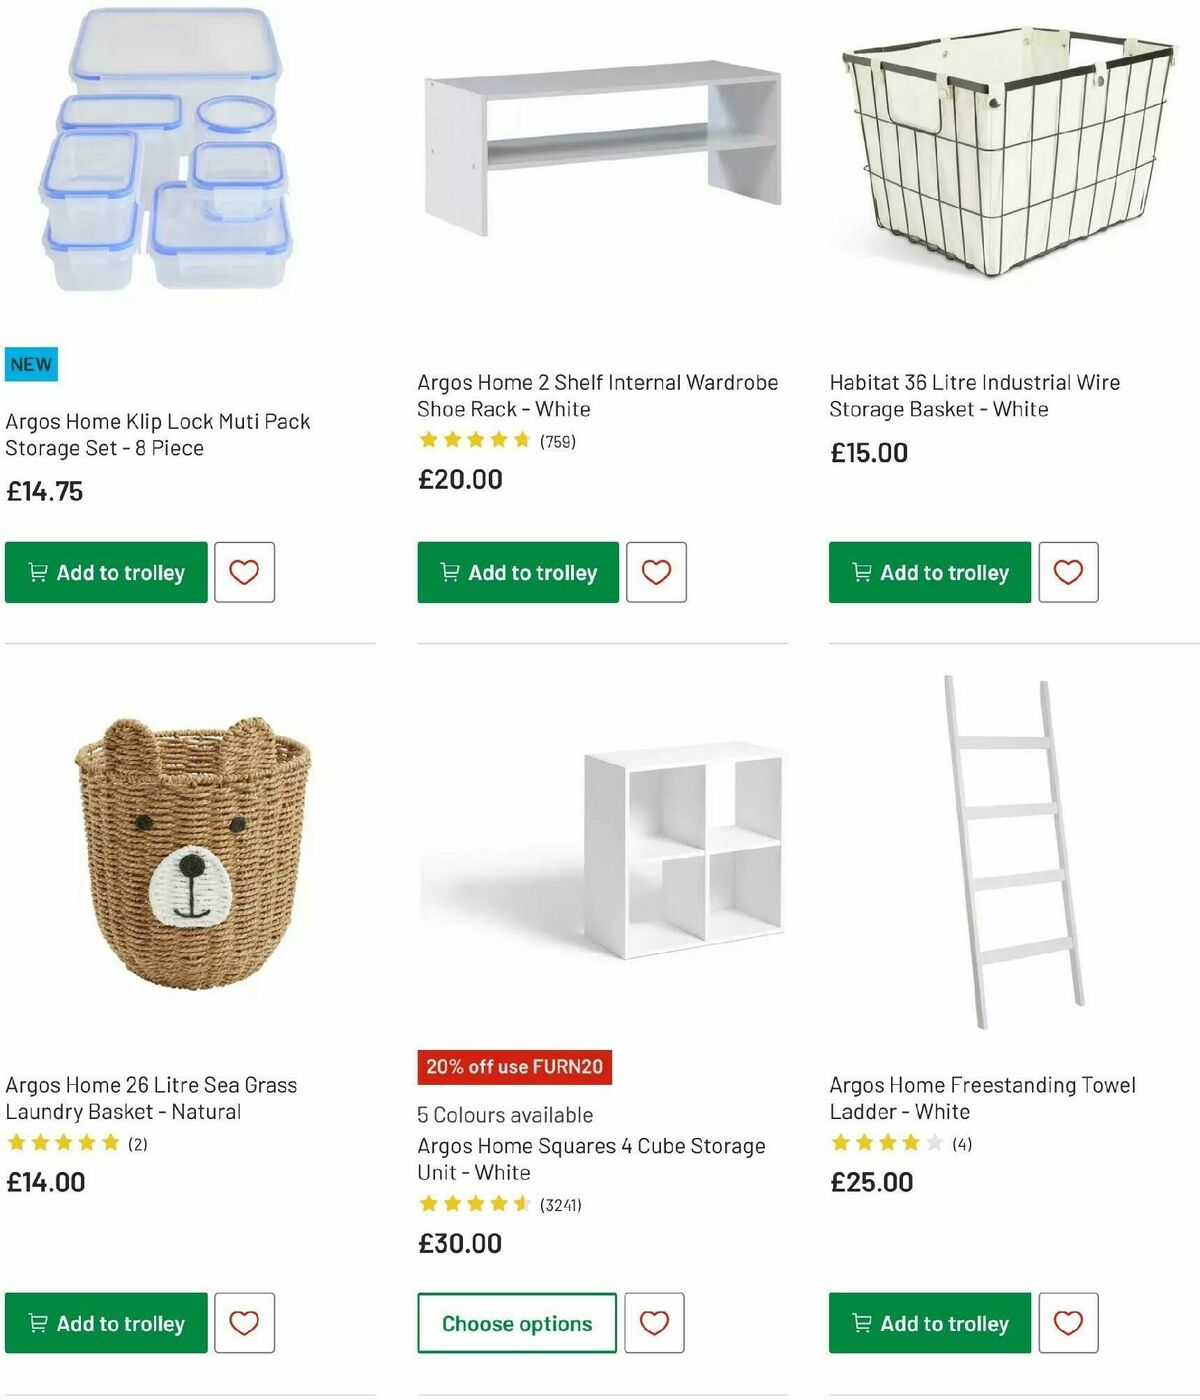Click the trolley icon on the Towel Ladder button
The width and height of the screenshot is (1200, 1400).
(862, 1323)
